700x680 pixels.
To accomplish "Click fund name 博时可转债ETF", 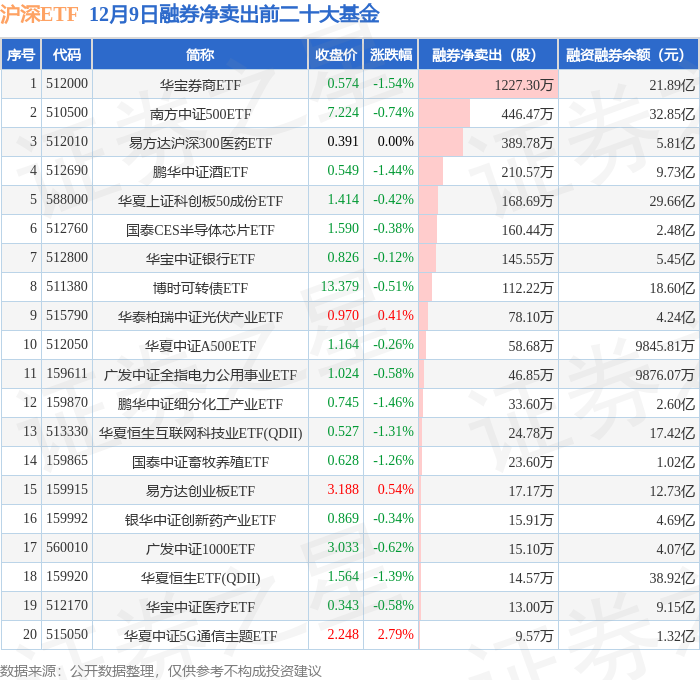I will (200, 288).
